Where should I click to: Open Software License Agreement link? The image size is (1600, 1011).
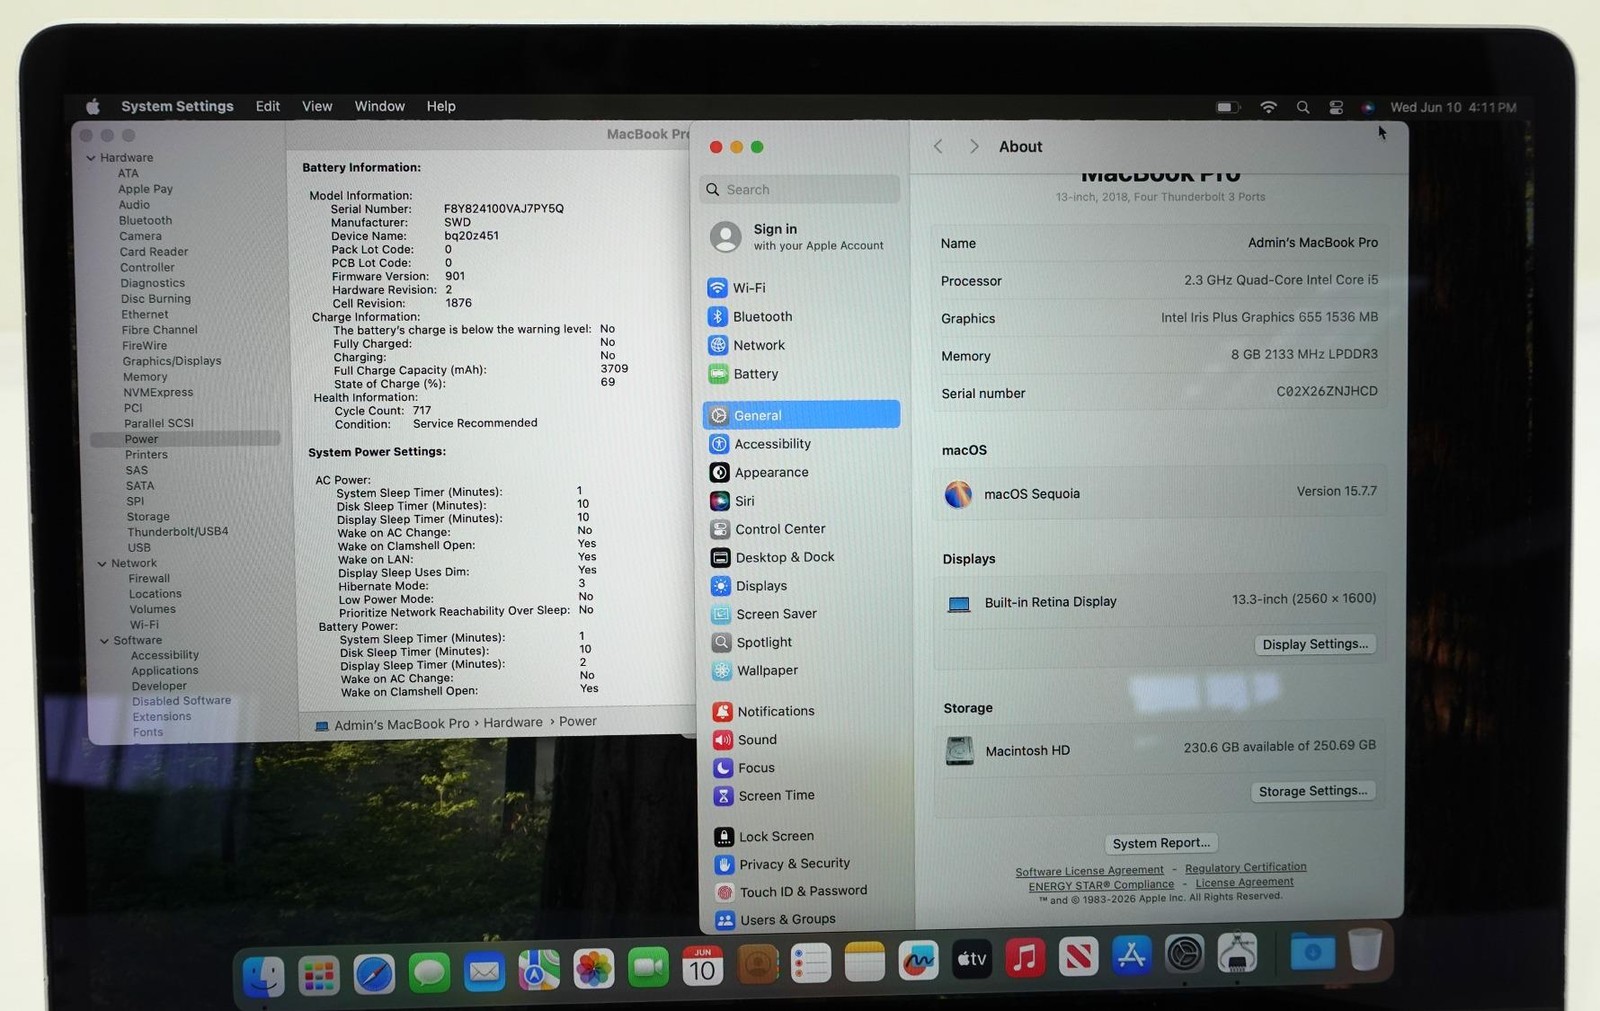point(1089,871)
